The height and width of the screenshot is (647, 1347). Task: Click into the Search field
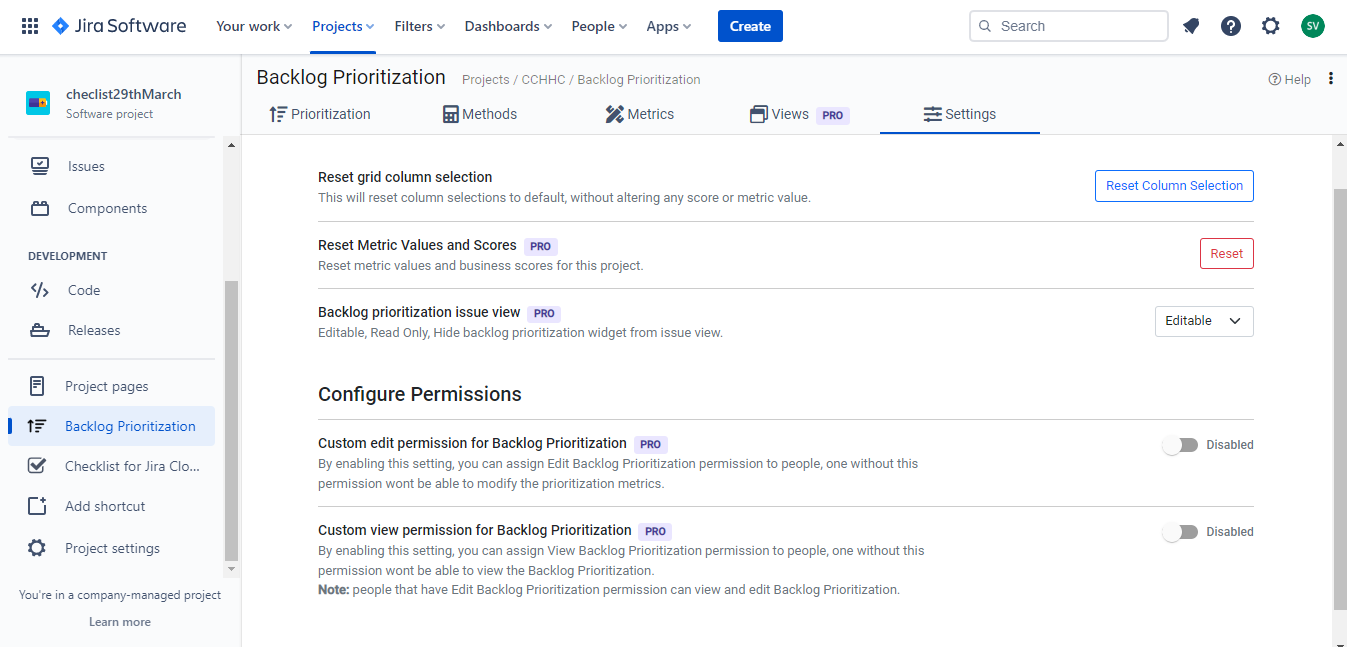[1078, 26]
